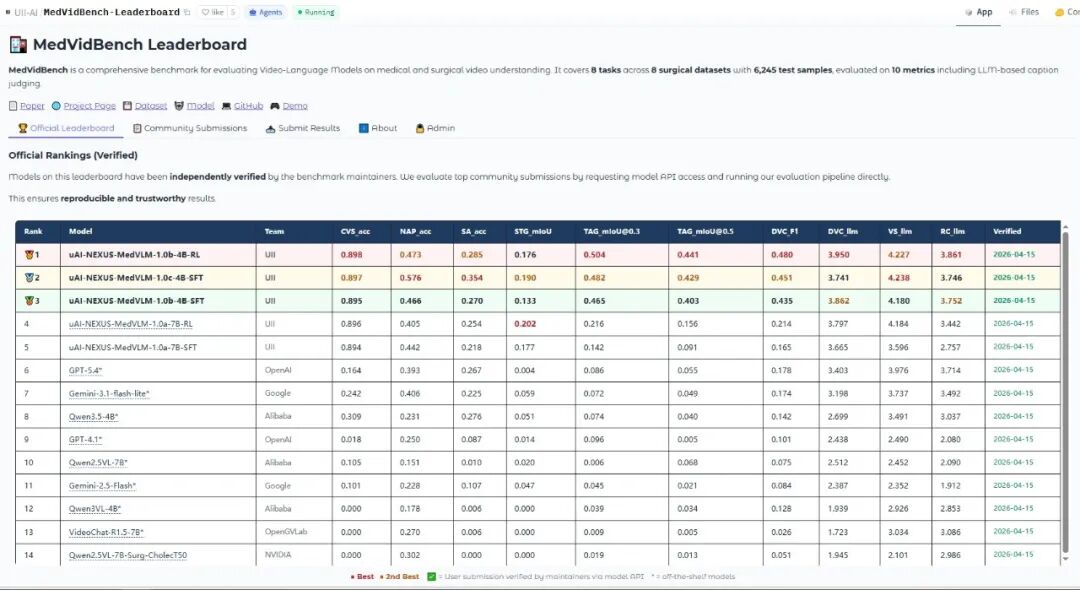Open the Qwen2.5VL-7B-Surg-CholecT50 model link
The width and height of the screenshot is (1080, 590).
127,555
